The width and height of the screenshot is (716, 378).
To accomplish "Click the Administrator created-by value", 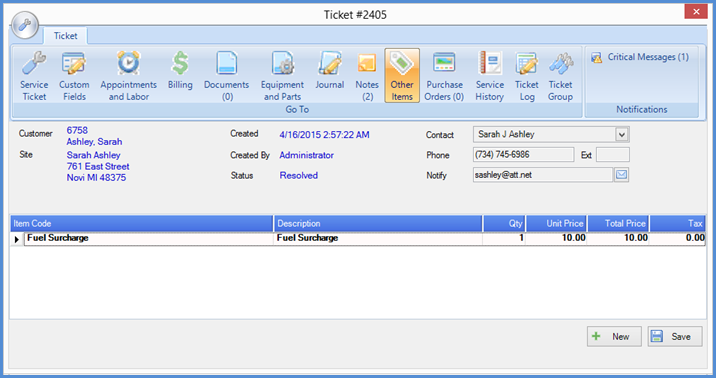I will (306, 155).
